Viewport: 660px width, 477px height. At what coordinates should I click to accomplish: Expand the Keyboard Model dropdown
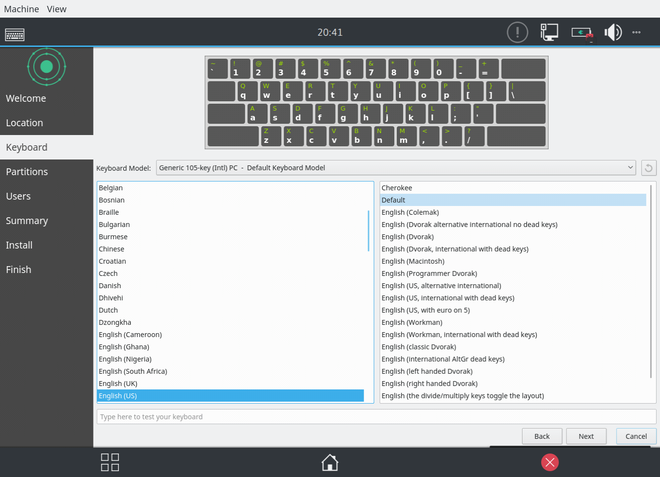395,167
